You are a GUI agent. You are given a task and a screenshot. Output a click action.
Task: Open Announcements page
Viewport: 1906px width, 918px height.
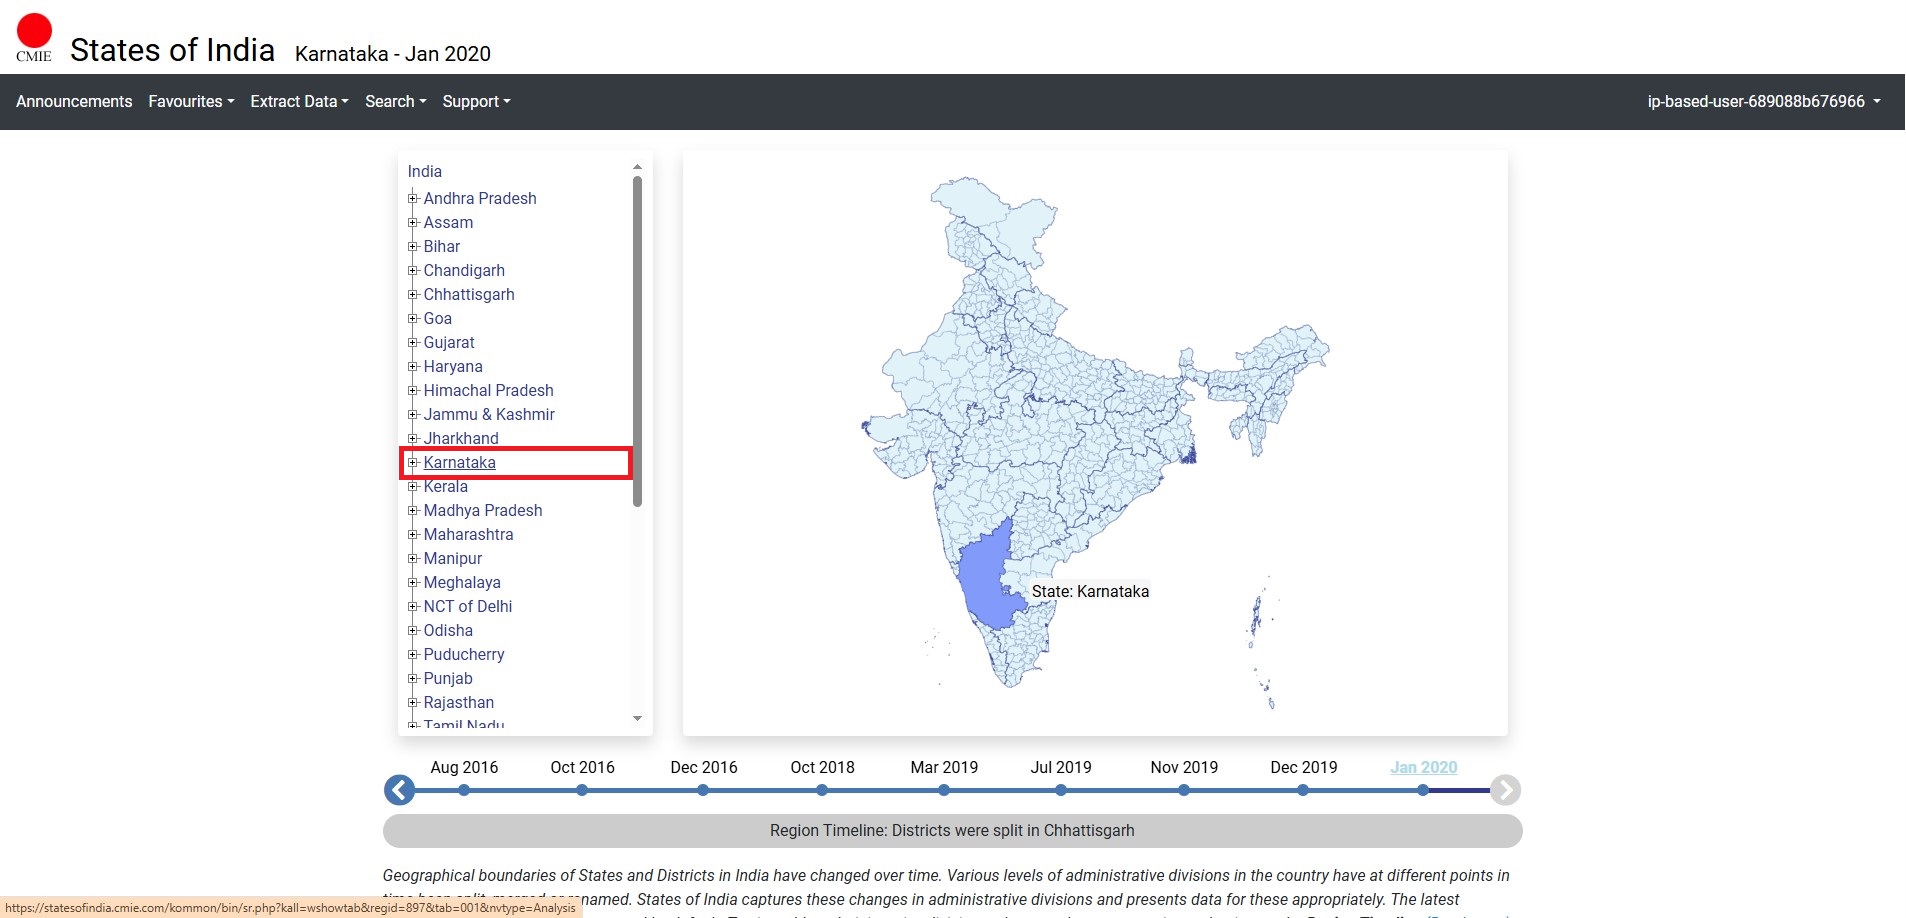click(74, 101)
